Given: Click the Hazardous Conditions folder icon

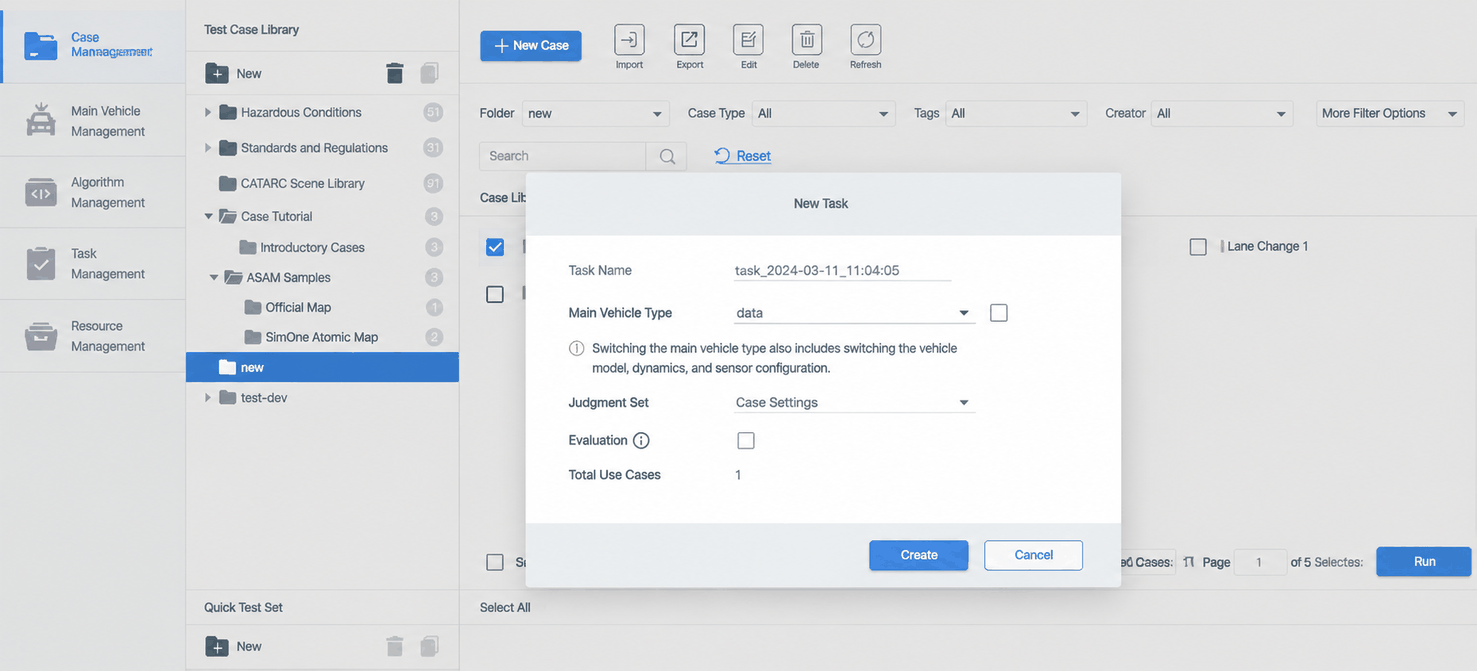Looking at the screenshot, I should click(x=227, y=112).
